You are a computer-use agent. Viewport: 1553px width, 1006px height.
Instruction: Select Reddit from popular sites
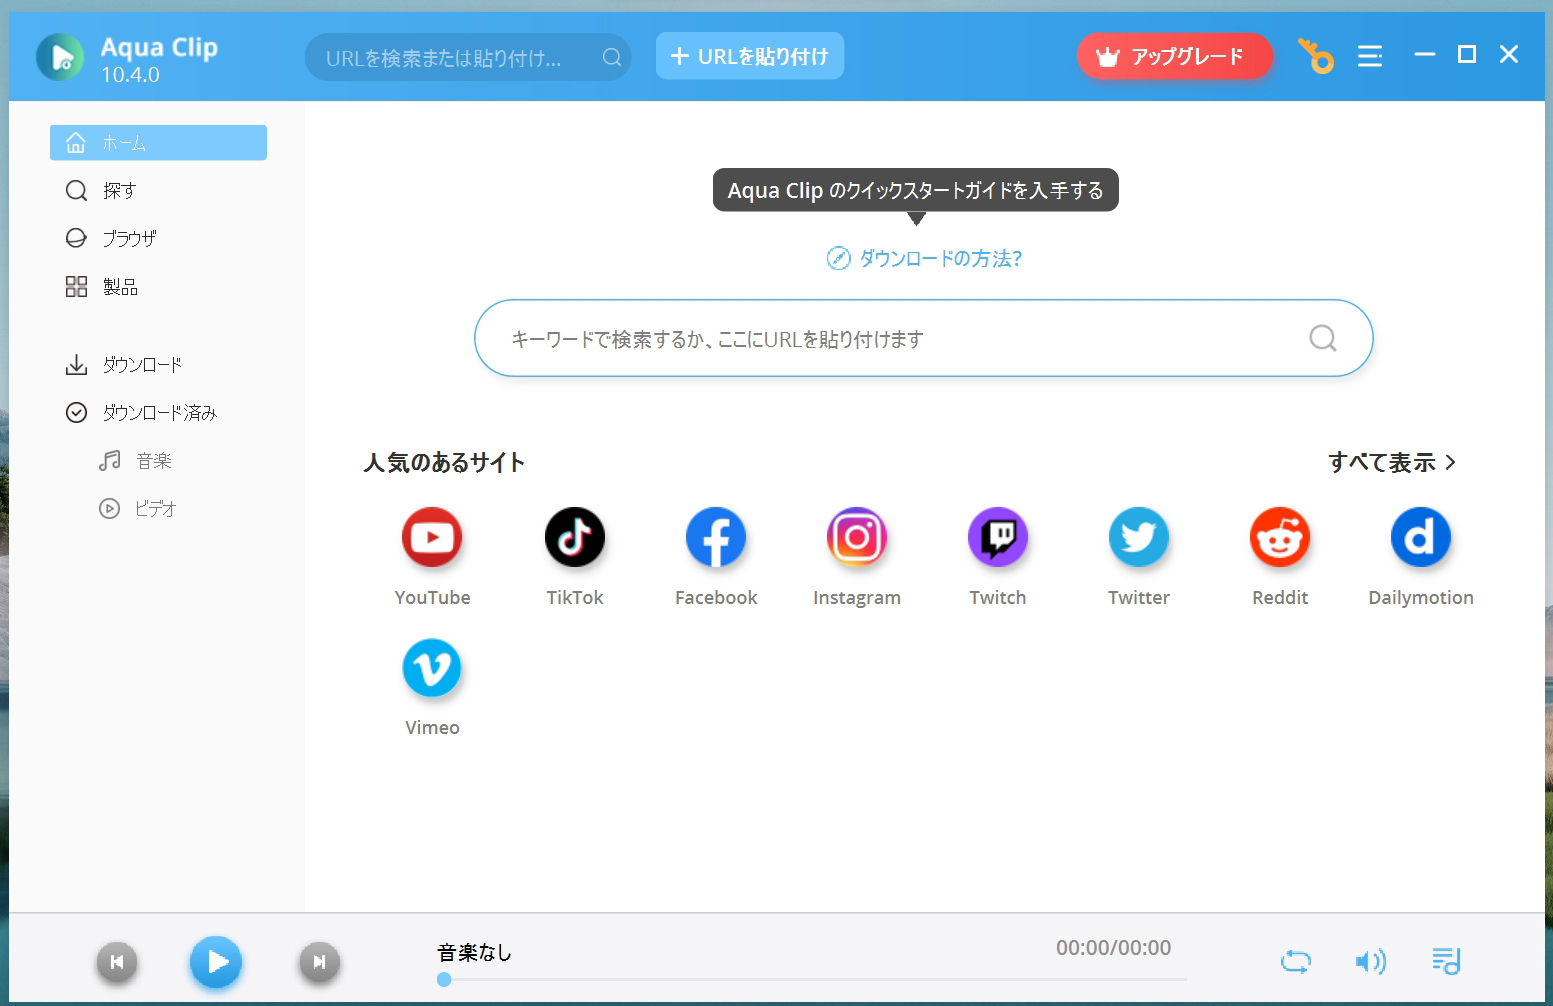pyautogui.click(x=1280, y=537)
